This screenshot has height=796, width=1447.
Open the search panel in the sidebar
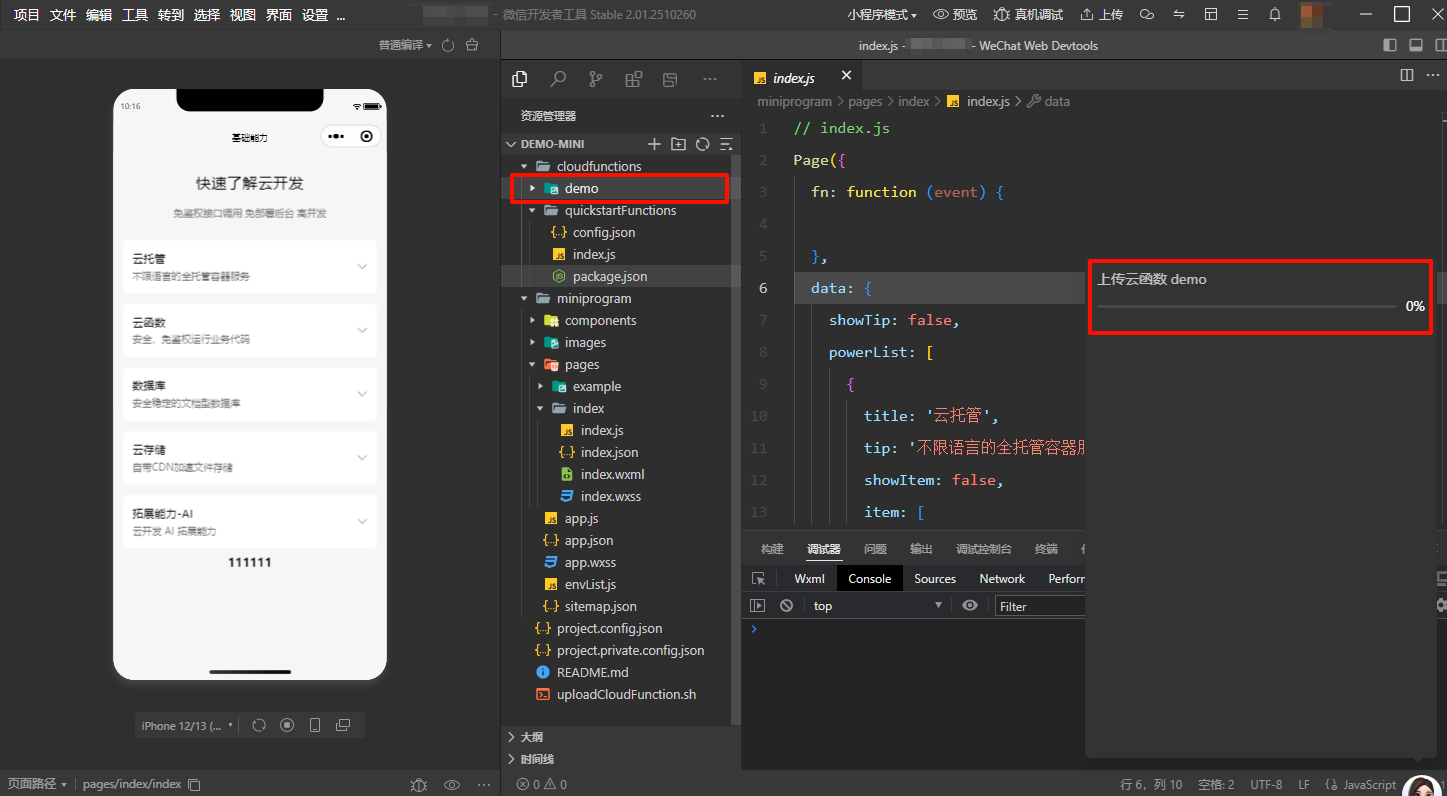point(558,79)
